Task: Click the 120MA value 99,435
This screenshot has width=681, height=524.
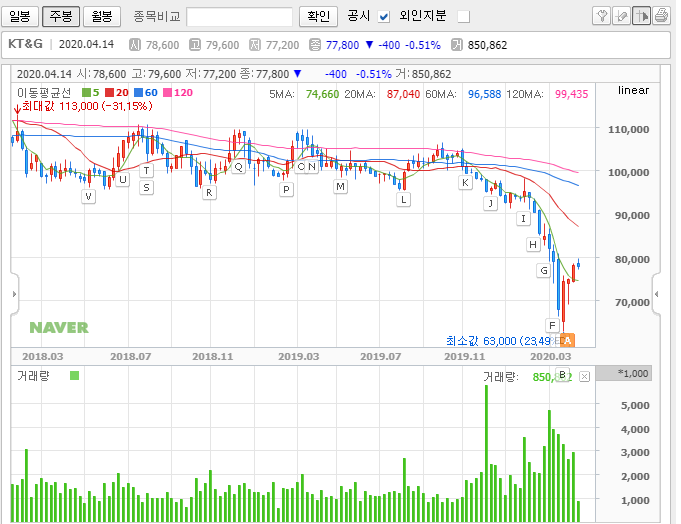Action: (572, 94)
